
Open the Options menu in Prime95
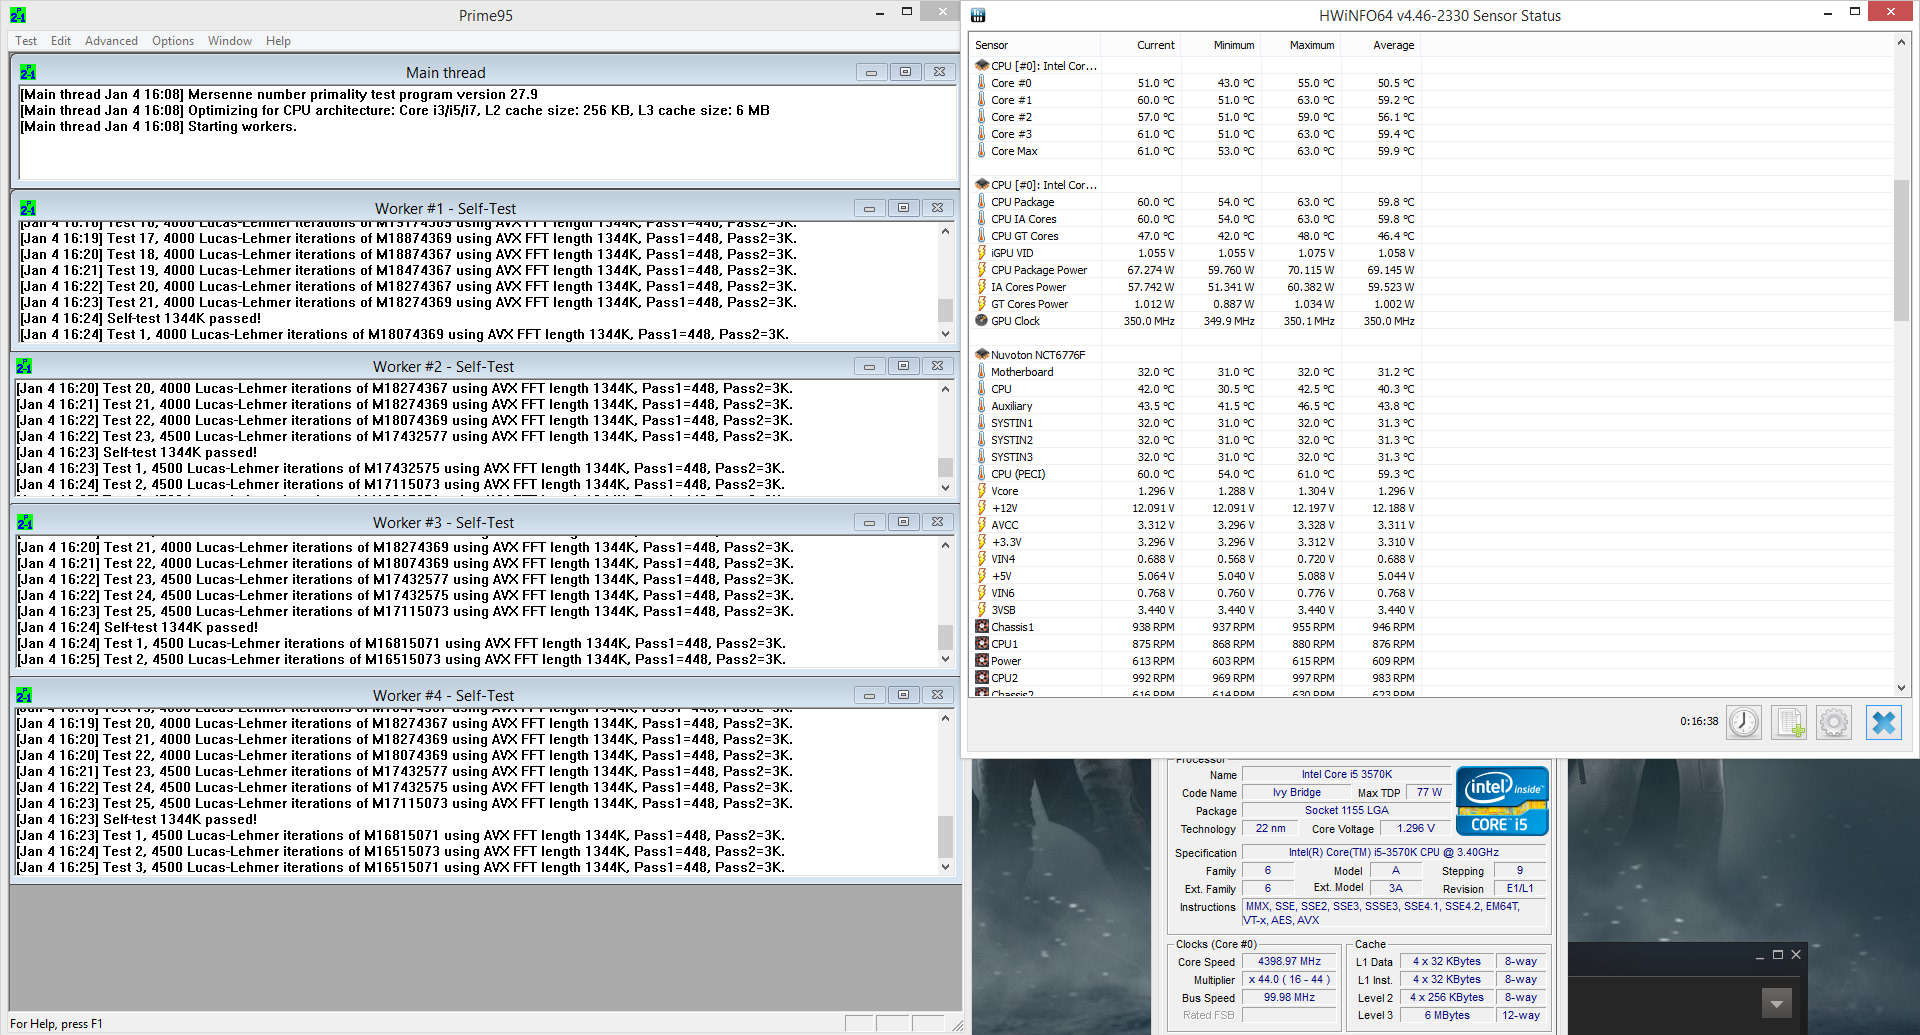click(x=173, y=41)
